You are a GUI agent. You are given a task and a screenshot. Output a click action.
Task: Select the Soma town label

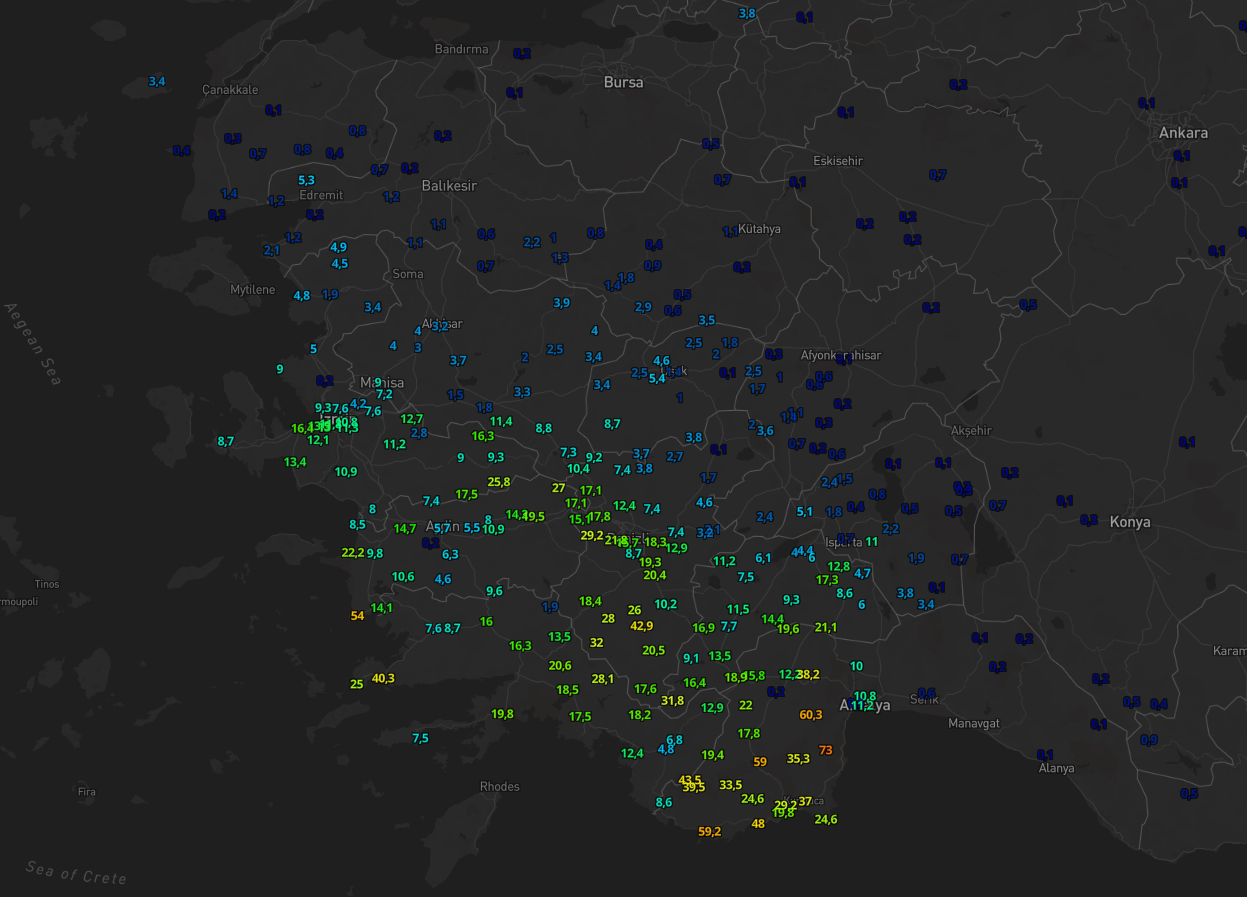click(x=408, y=274)
